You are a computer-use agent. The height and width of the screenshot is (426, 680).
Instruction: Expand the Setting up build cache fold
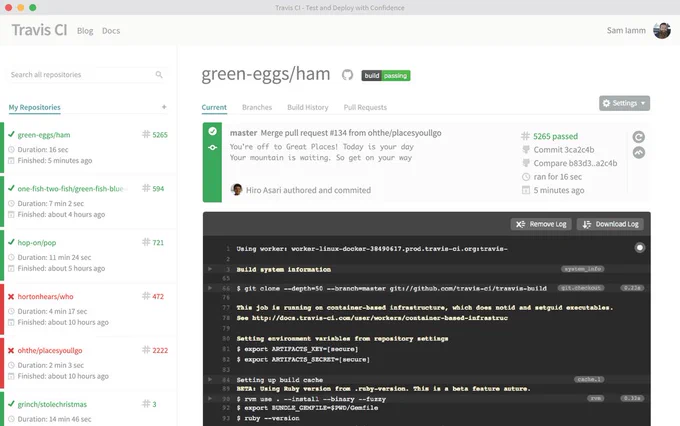pos(210,380)
